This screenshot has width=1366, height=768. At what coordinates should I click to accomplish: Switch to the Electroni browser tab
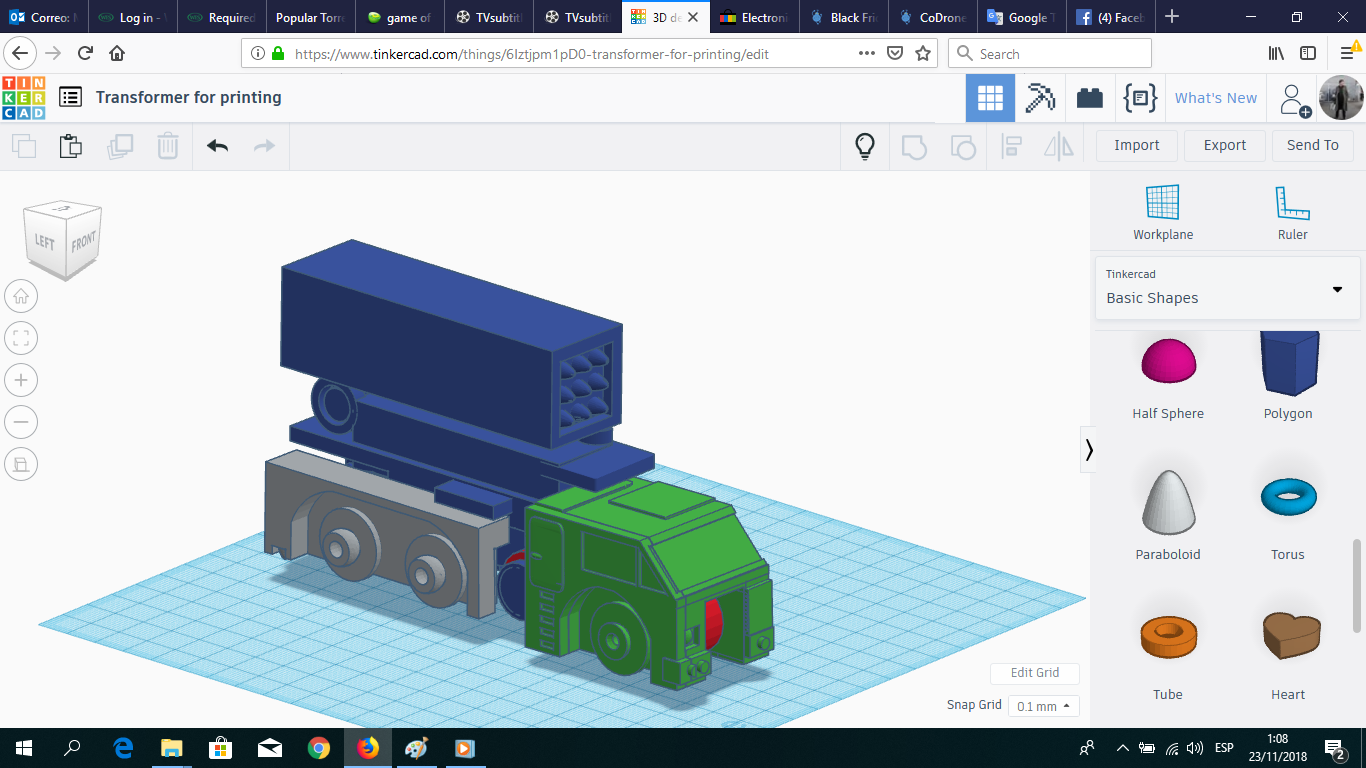pos(755,17)
